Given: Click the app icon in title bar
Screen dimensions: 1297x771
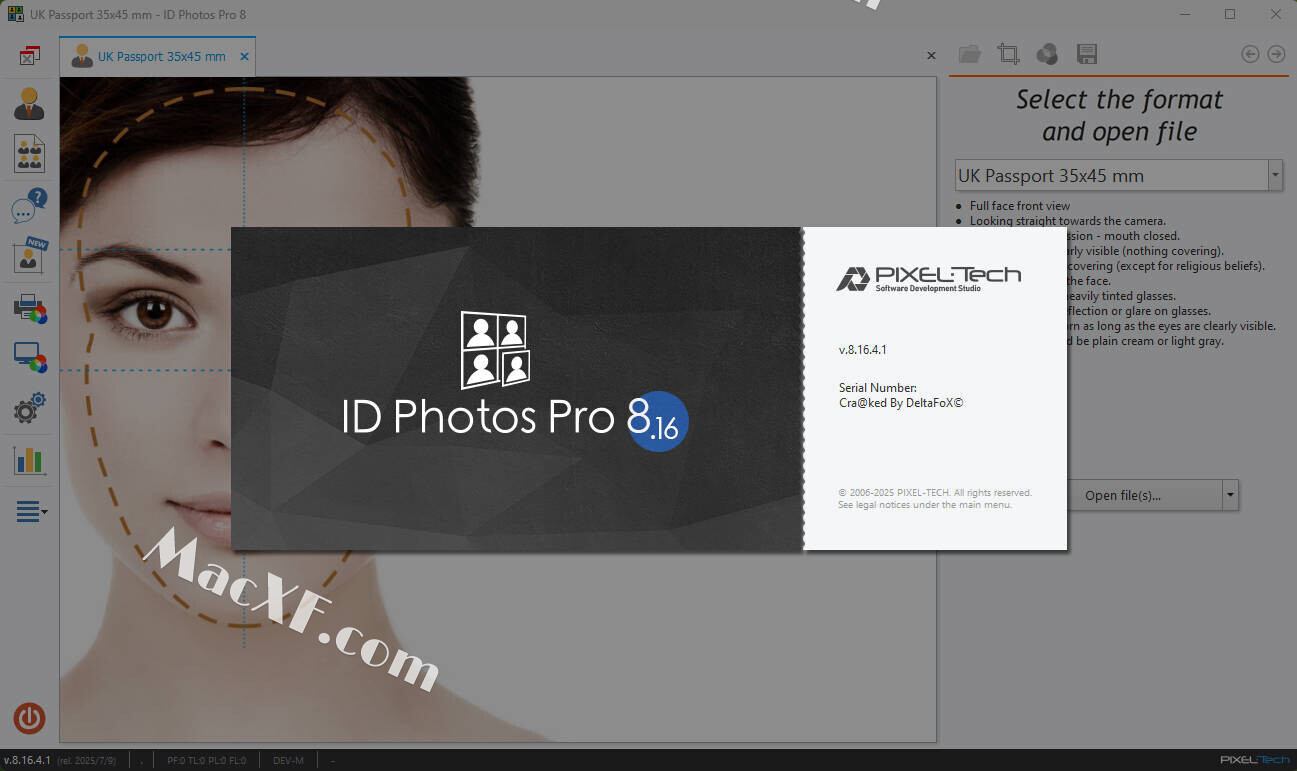Looking at the screenshot, I should 16,14.
